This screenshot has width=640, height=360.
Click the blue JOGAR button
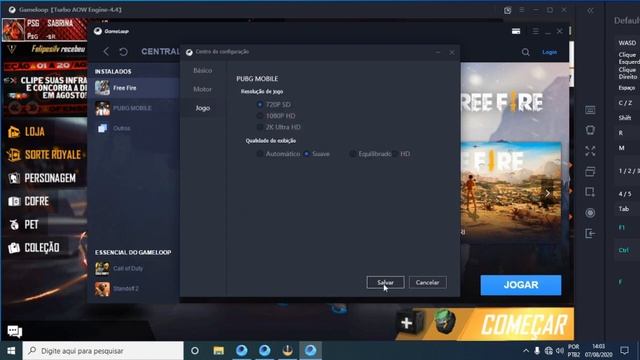tap(521, 285)
